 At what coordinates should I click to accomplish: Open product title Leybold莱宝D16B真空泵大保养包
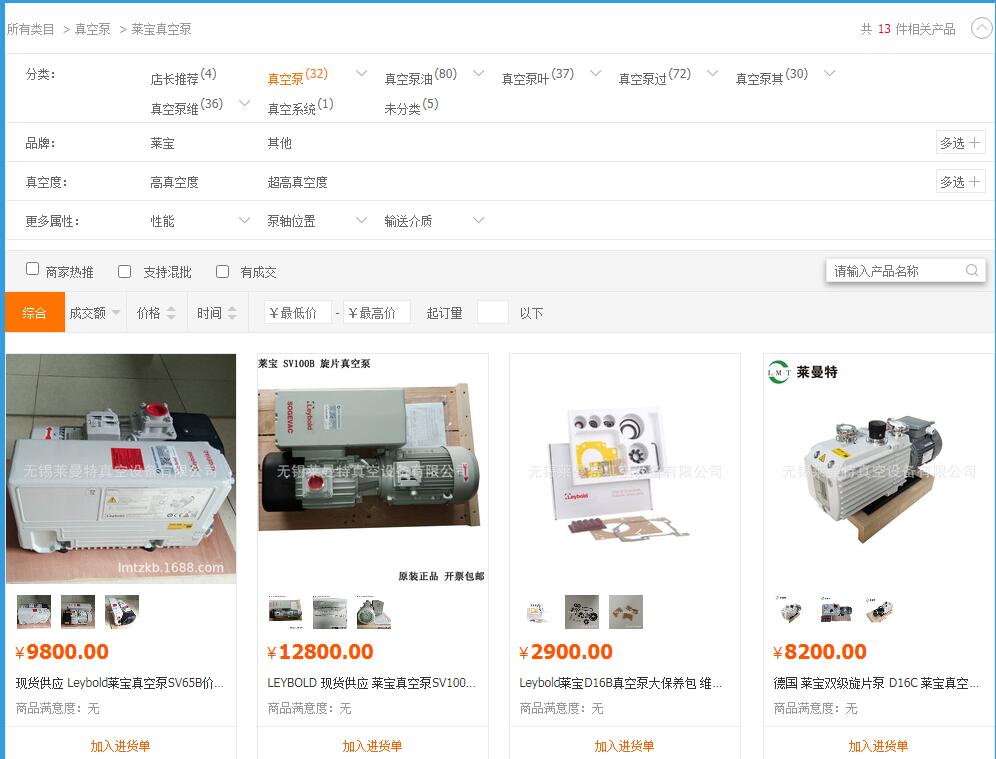click(x=621, y=683)
